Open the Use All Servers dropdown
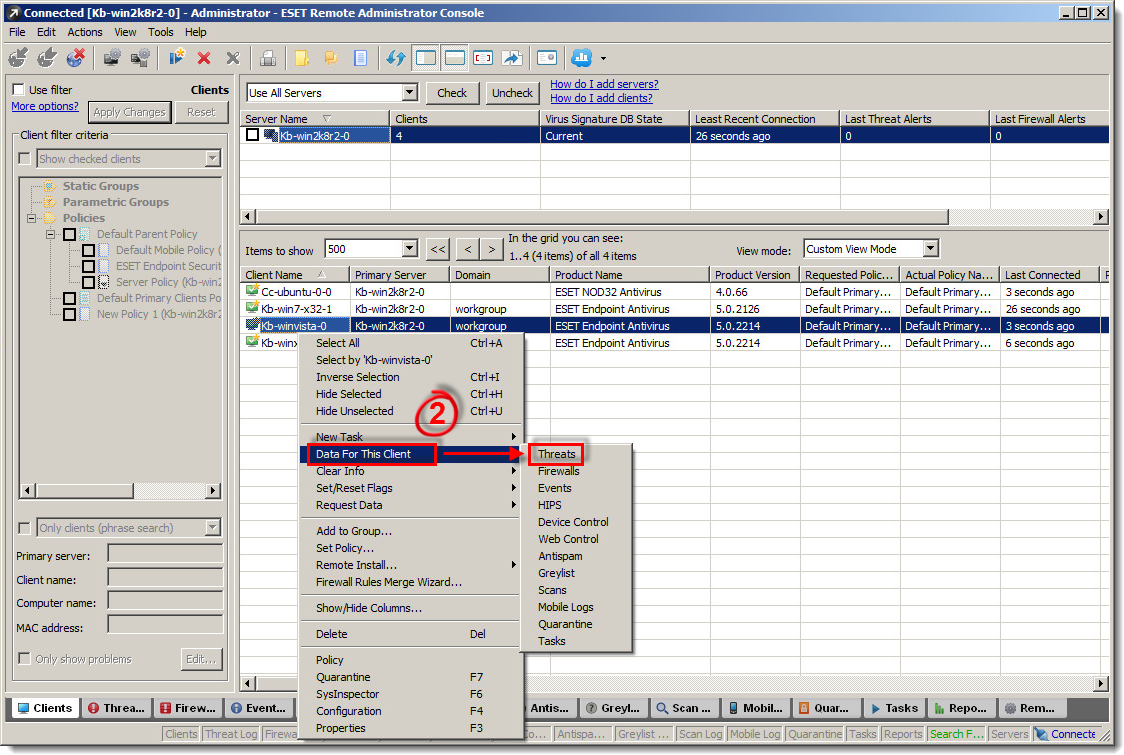The image size is (1124, 755). [409, 92]
